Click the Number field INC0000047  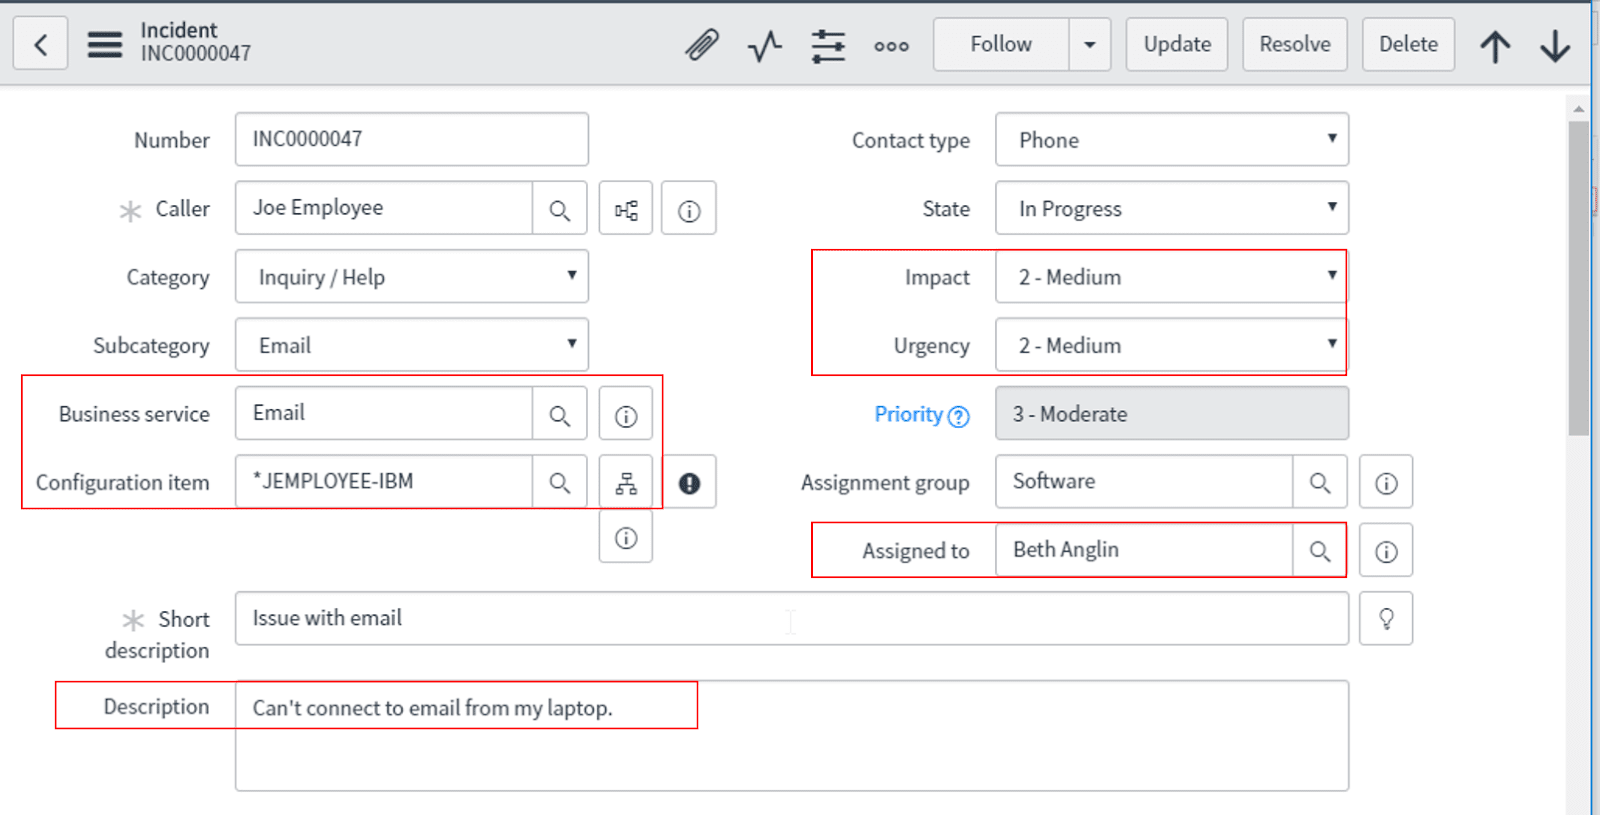tap(412, 139)
